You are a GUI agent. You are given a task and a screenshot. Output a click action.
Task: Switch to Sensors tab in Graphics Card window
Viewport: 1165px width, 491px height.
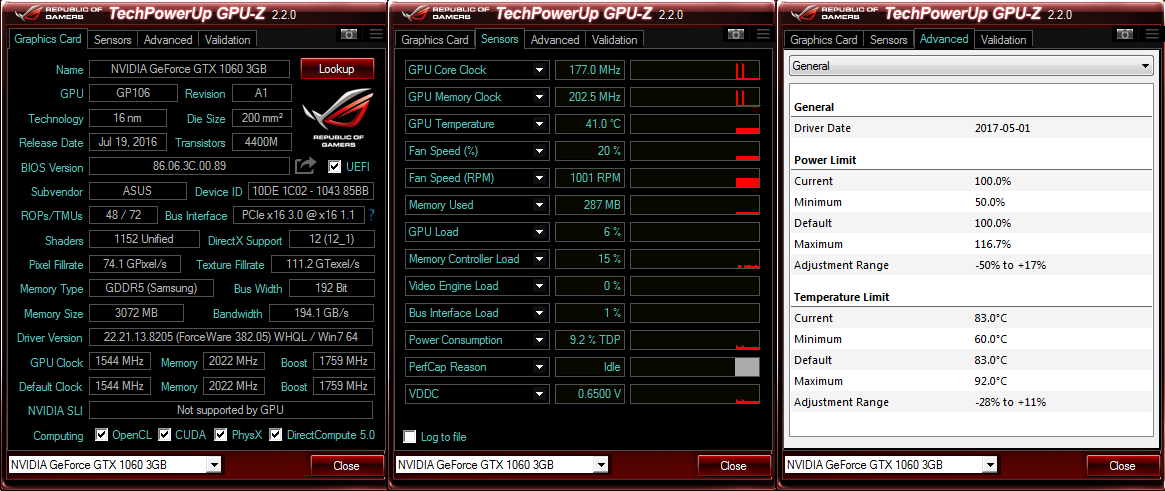tap(113, 40)
